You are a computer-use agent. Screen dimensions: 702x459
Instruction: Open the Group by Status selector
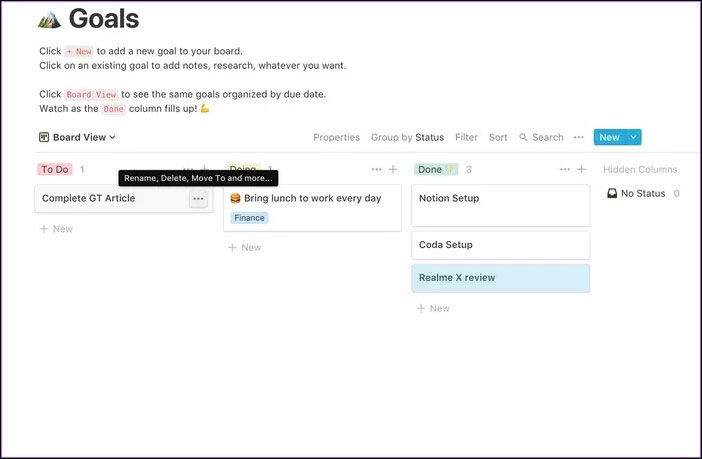[407, 138]
